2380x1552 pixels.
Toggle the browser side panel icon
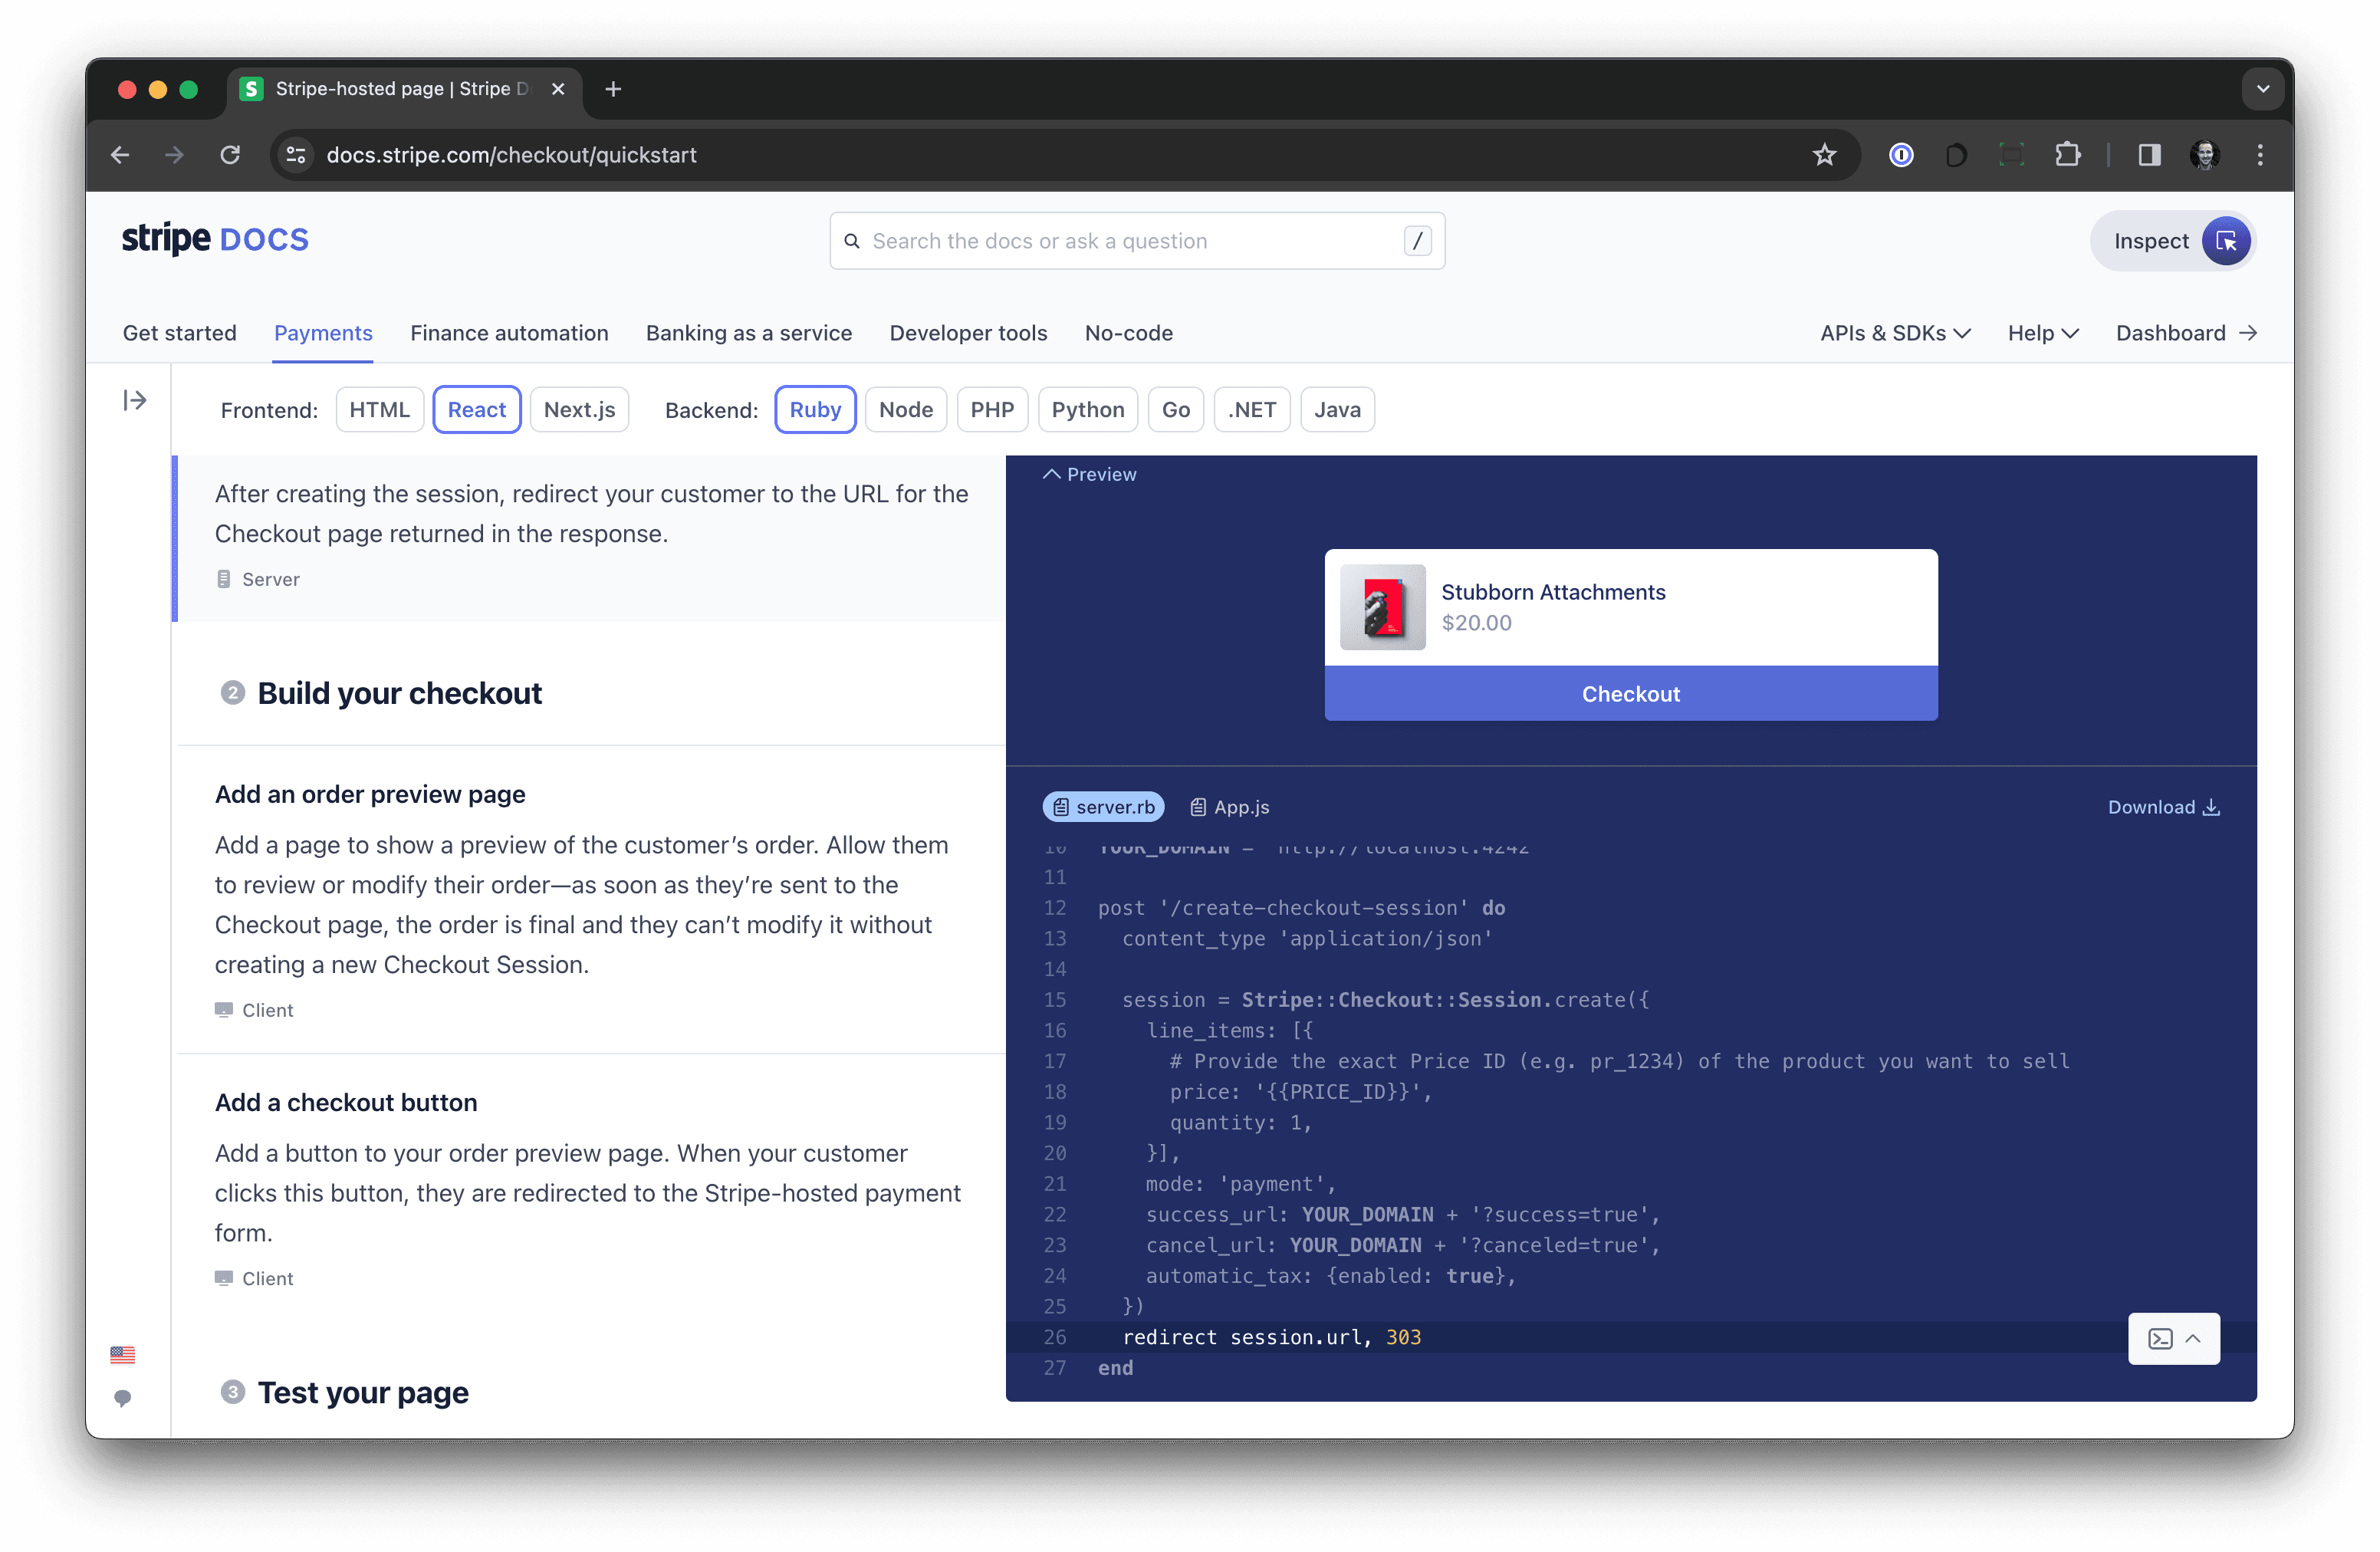coord(2149,155)
